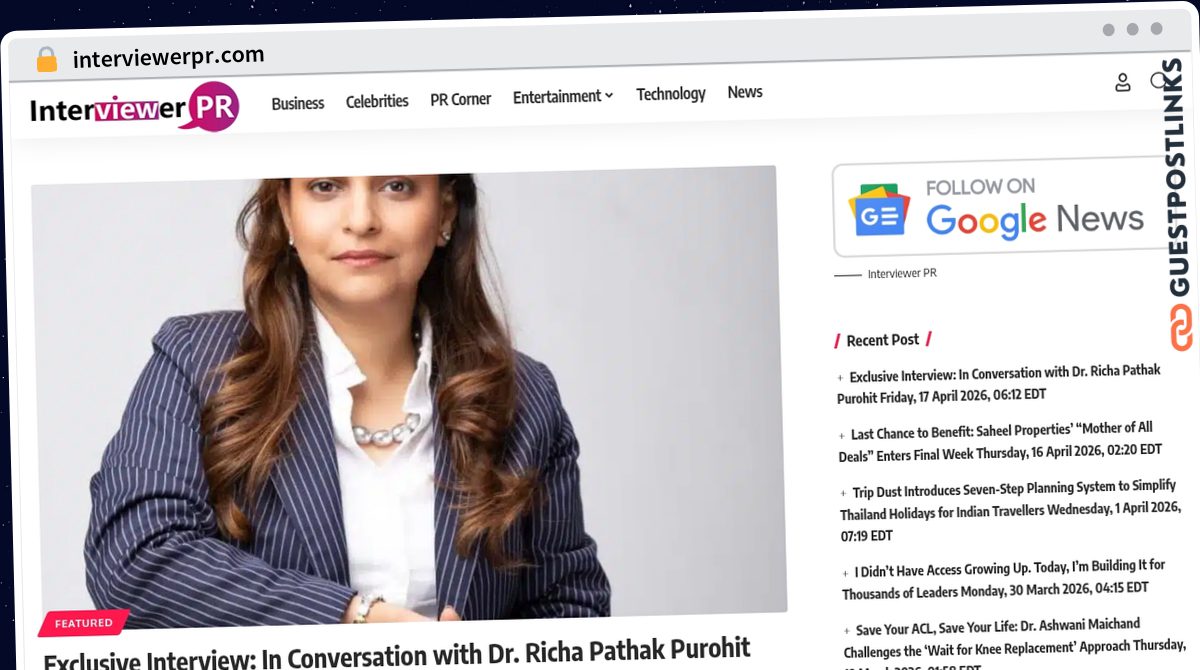Screen dimensions: 1200x670
Task: Open recent post Exclusive Interview Dr. Richa Pathak
Action: click(x=999, y=384)
